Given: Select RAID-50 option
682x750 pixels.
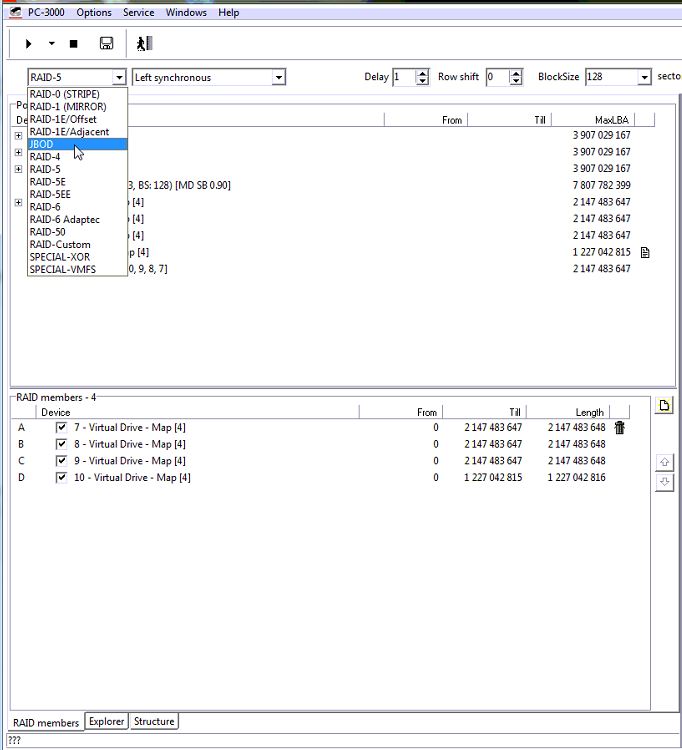Looking at the screenshot, I should 77,232.
